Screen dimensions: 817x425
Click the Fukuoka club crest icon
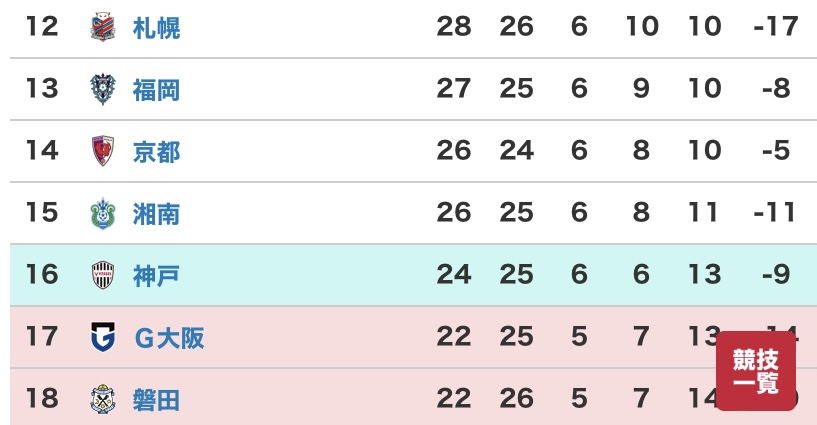[x=103, y=89]
